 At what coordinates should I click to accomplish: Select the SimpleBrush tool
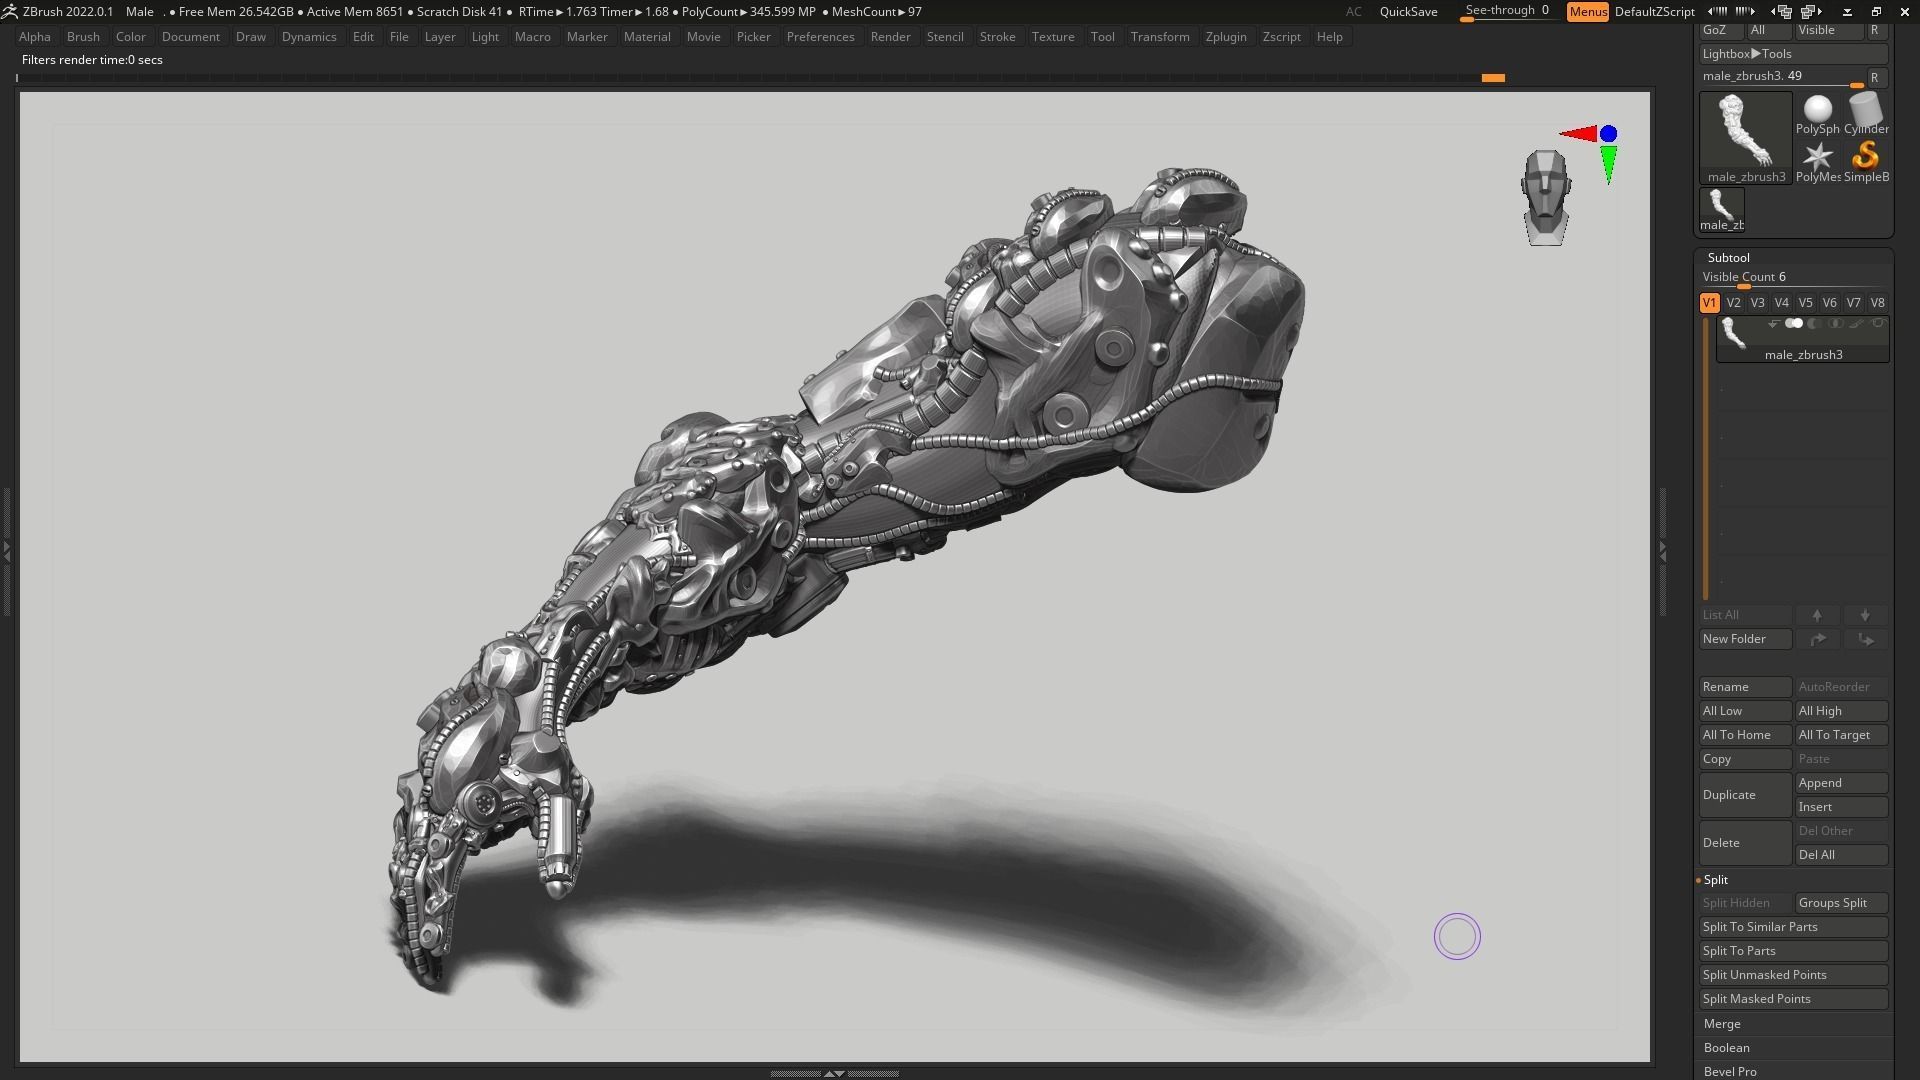pos(1864,155)
